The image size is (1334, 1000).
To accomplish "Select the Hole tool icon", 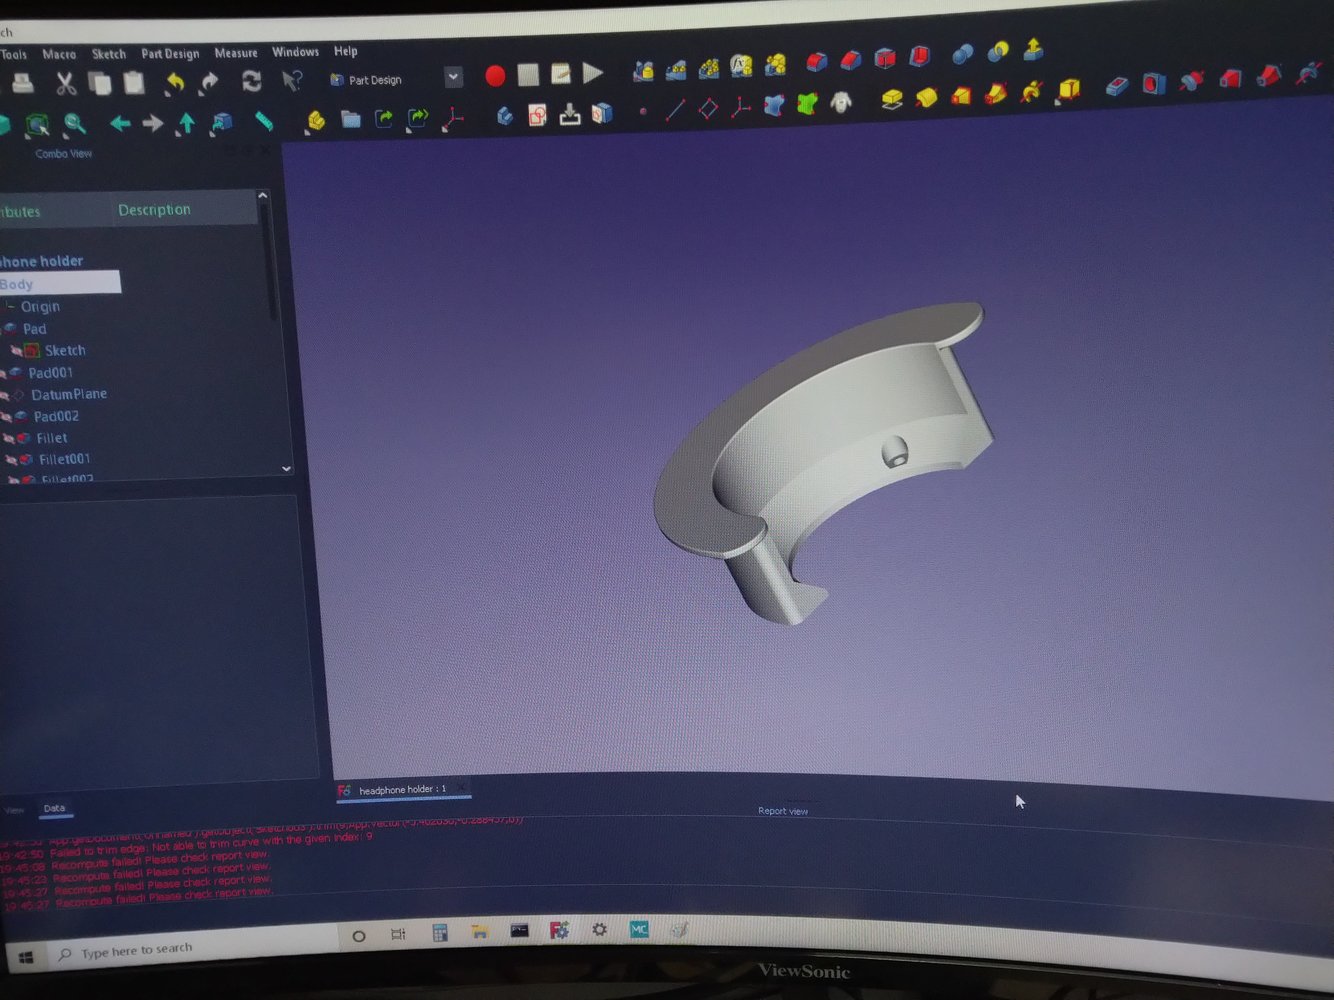I will [x=1153, y=83].
